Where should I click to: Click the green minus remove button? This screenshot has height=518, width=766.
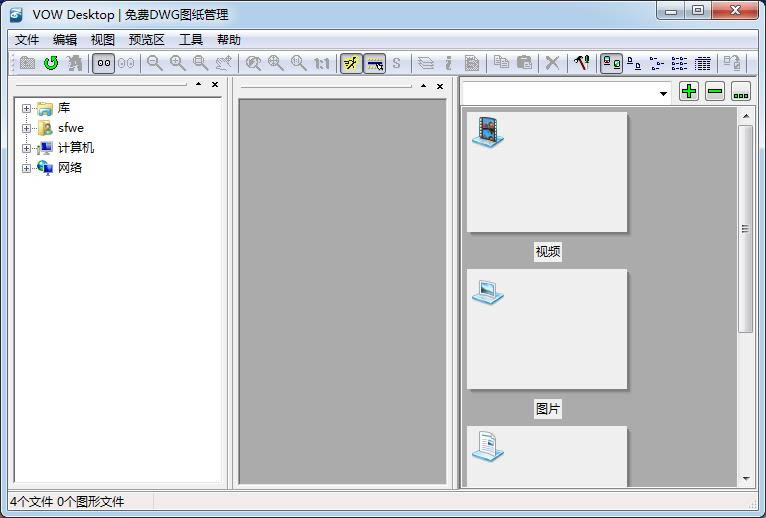click(715, 91)
